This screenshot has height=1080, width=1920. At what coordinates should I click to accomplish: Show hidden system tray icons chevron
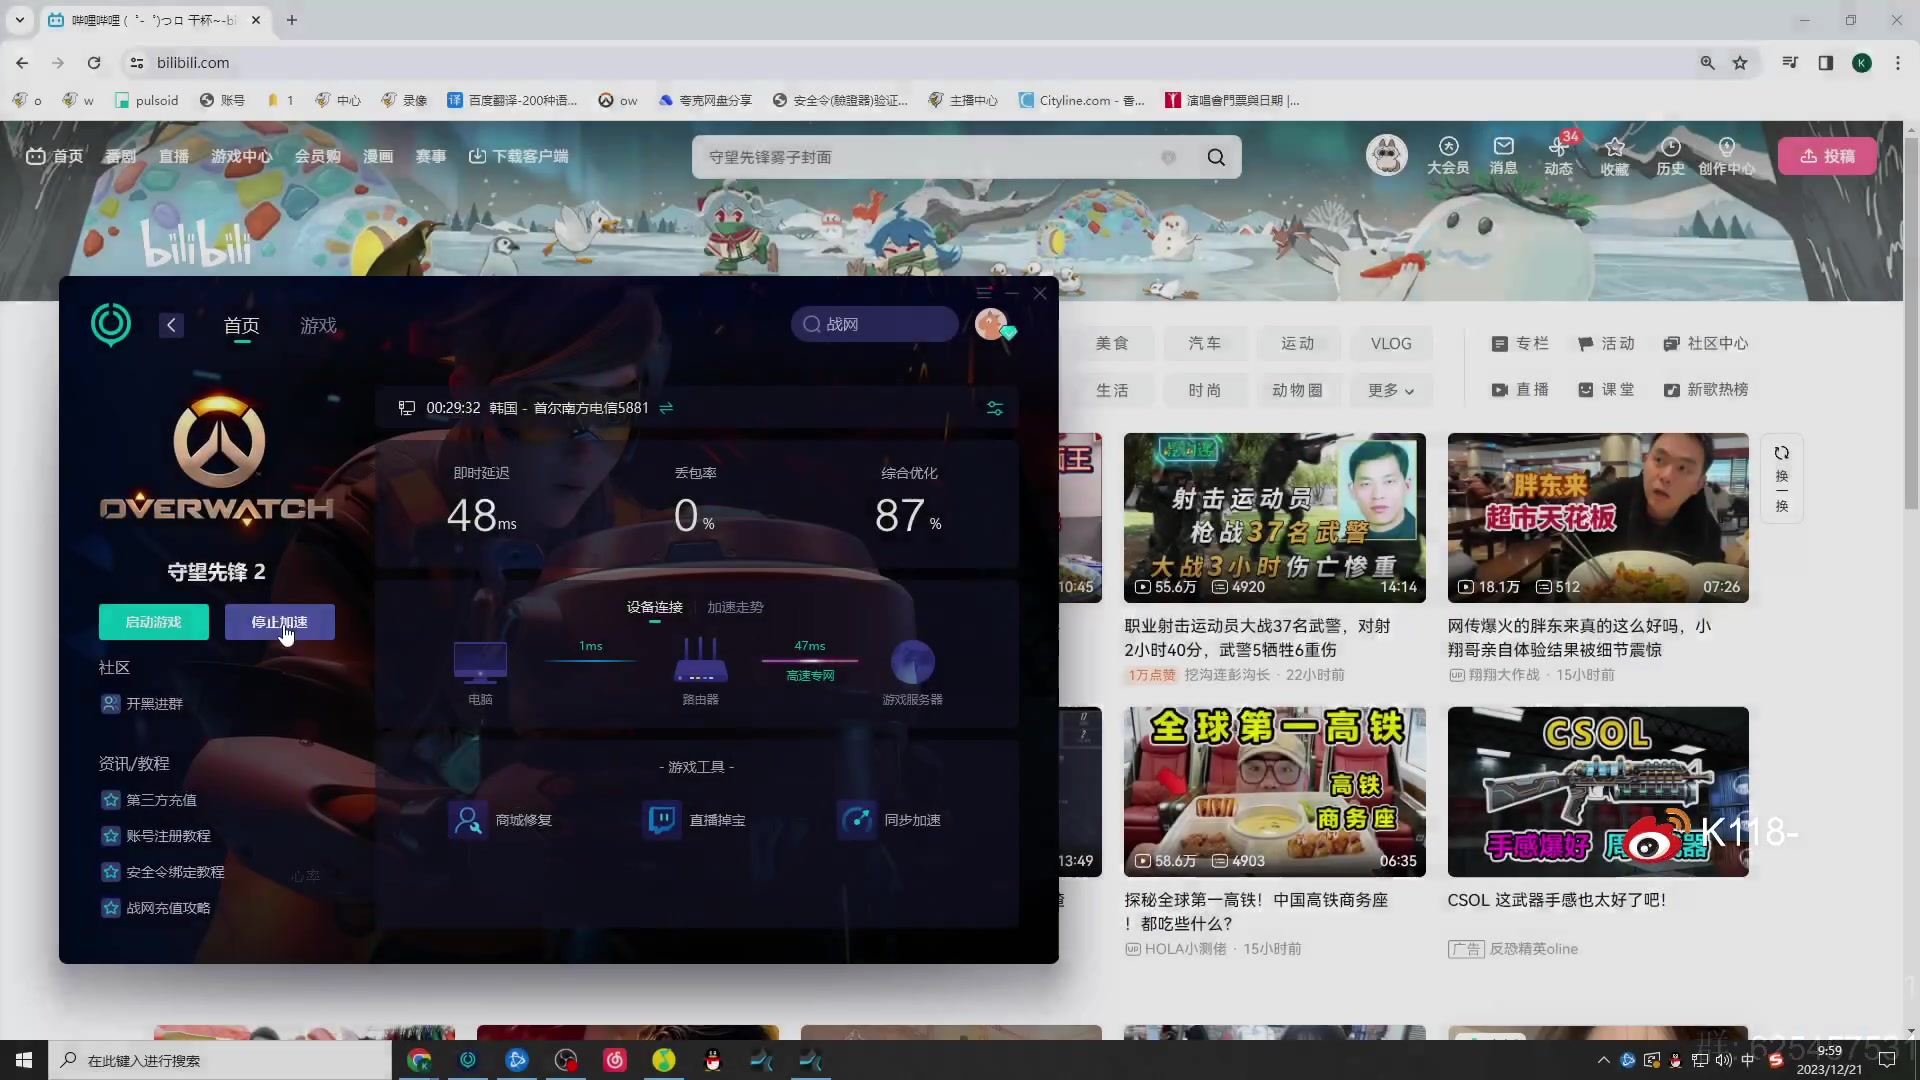(x=1603, y=1060)
